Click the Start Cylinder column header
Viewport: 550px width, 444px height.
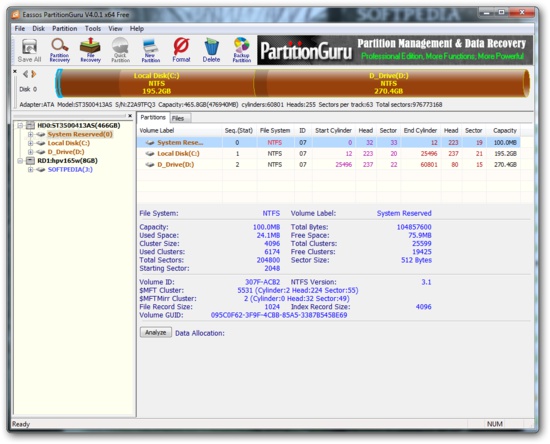pyautogui.click(x=333, y=130)
